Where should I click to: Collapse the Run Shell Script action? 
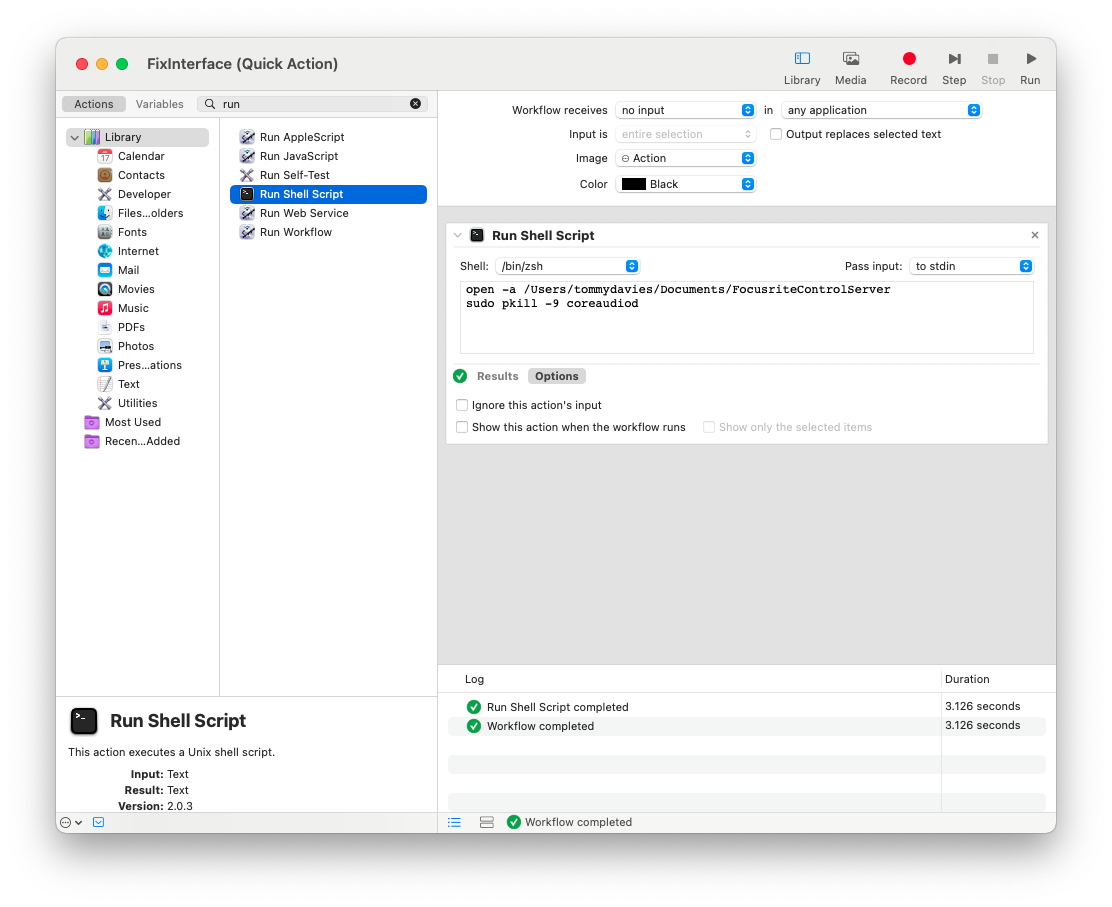457,235
